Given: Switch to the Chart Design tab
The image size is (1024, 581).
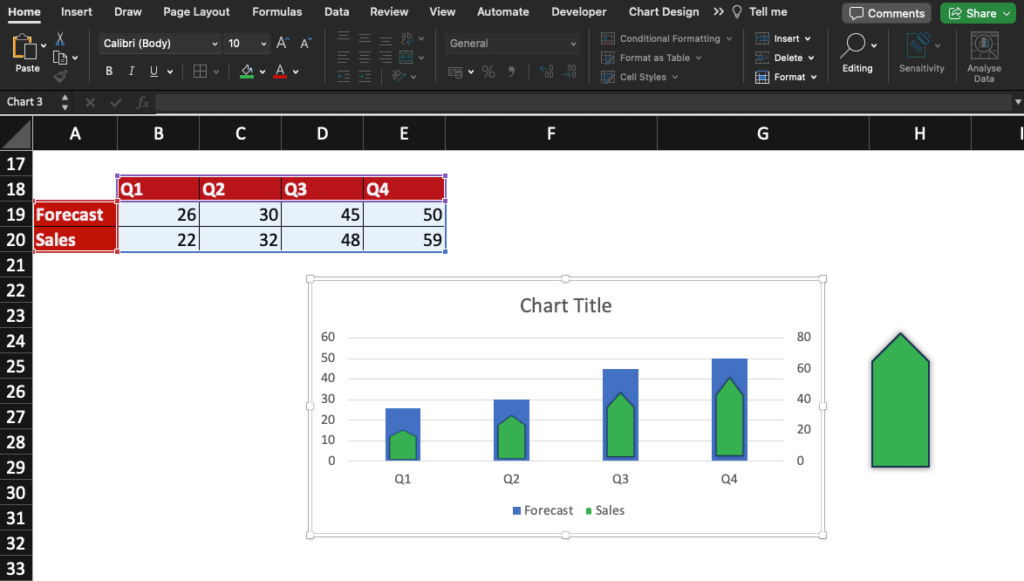Looking at the screenshot, I should point(663,11).
